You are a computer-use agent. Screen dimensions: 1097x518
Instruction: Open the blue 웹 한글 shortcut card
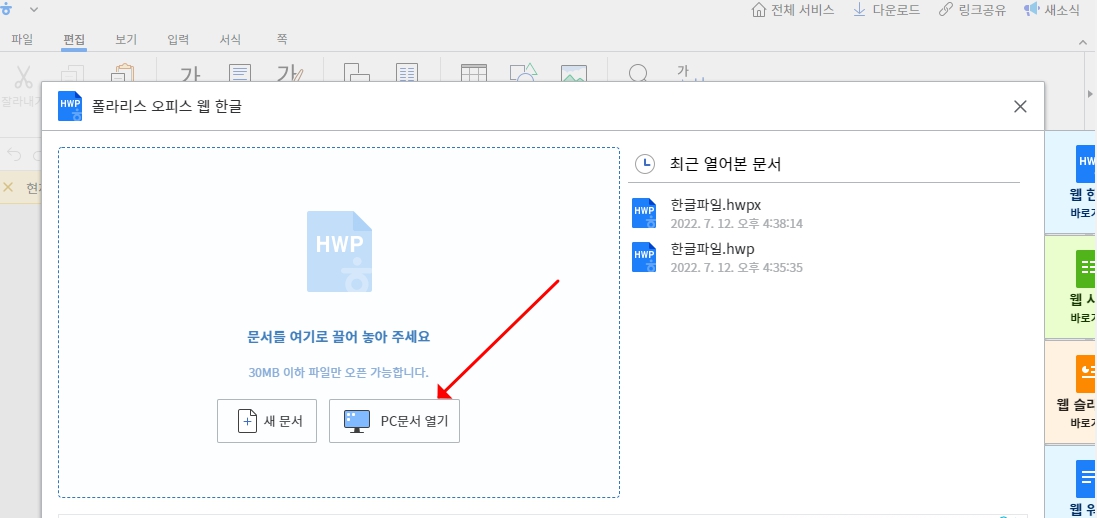point(1070,181)
